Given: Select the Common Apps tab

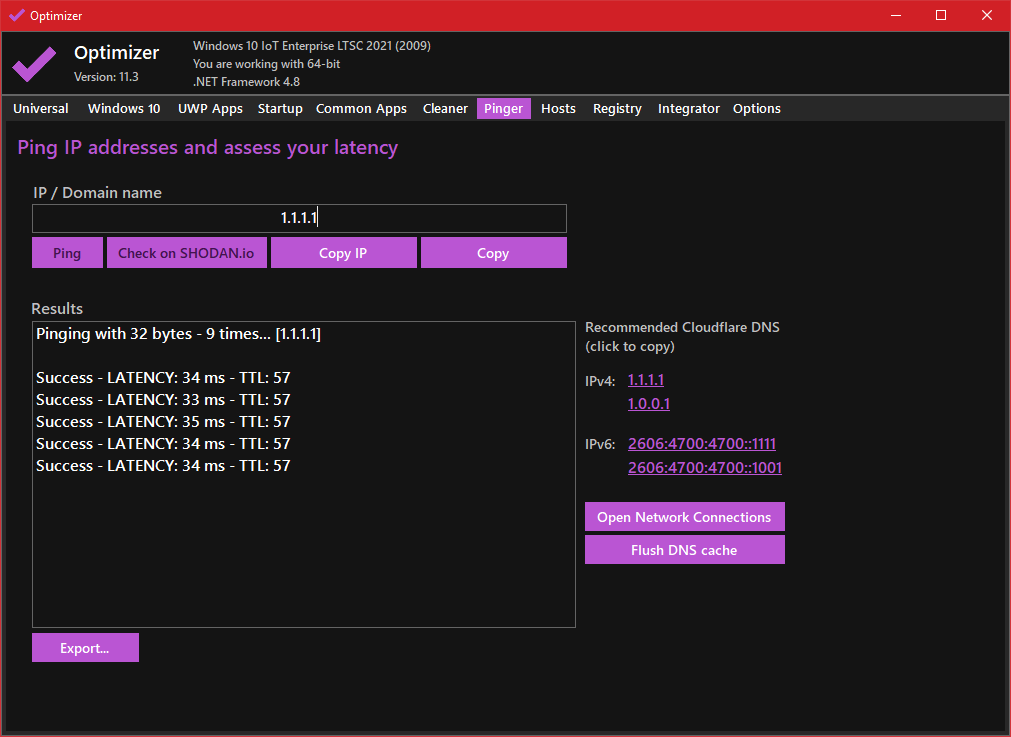Looking at the screenshot, I should pos(361,109).
